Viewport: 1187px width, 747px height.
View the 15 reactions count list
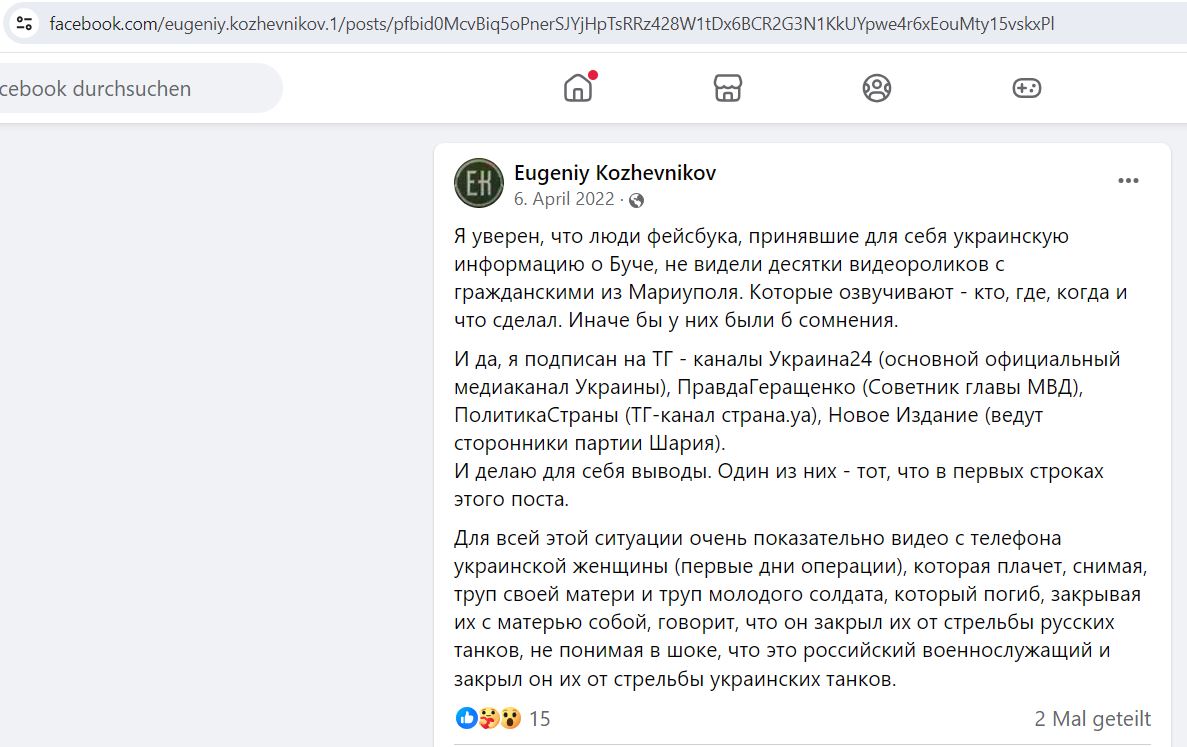[x=539, y=718]
